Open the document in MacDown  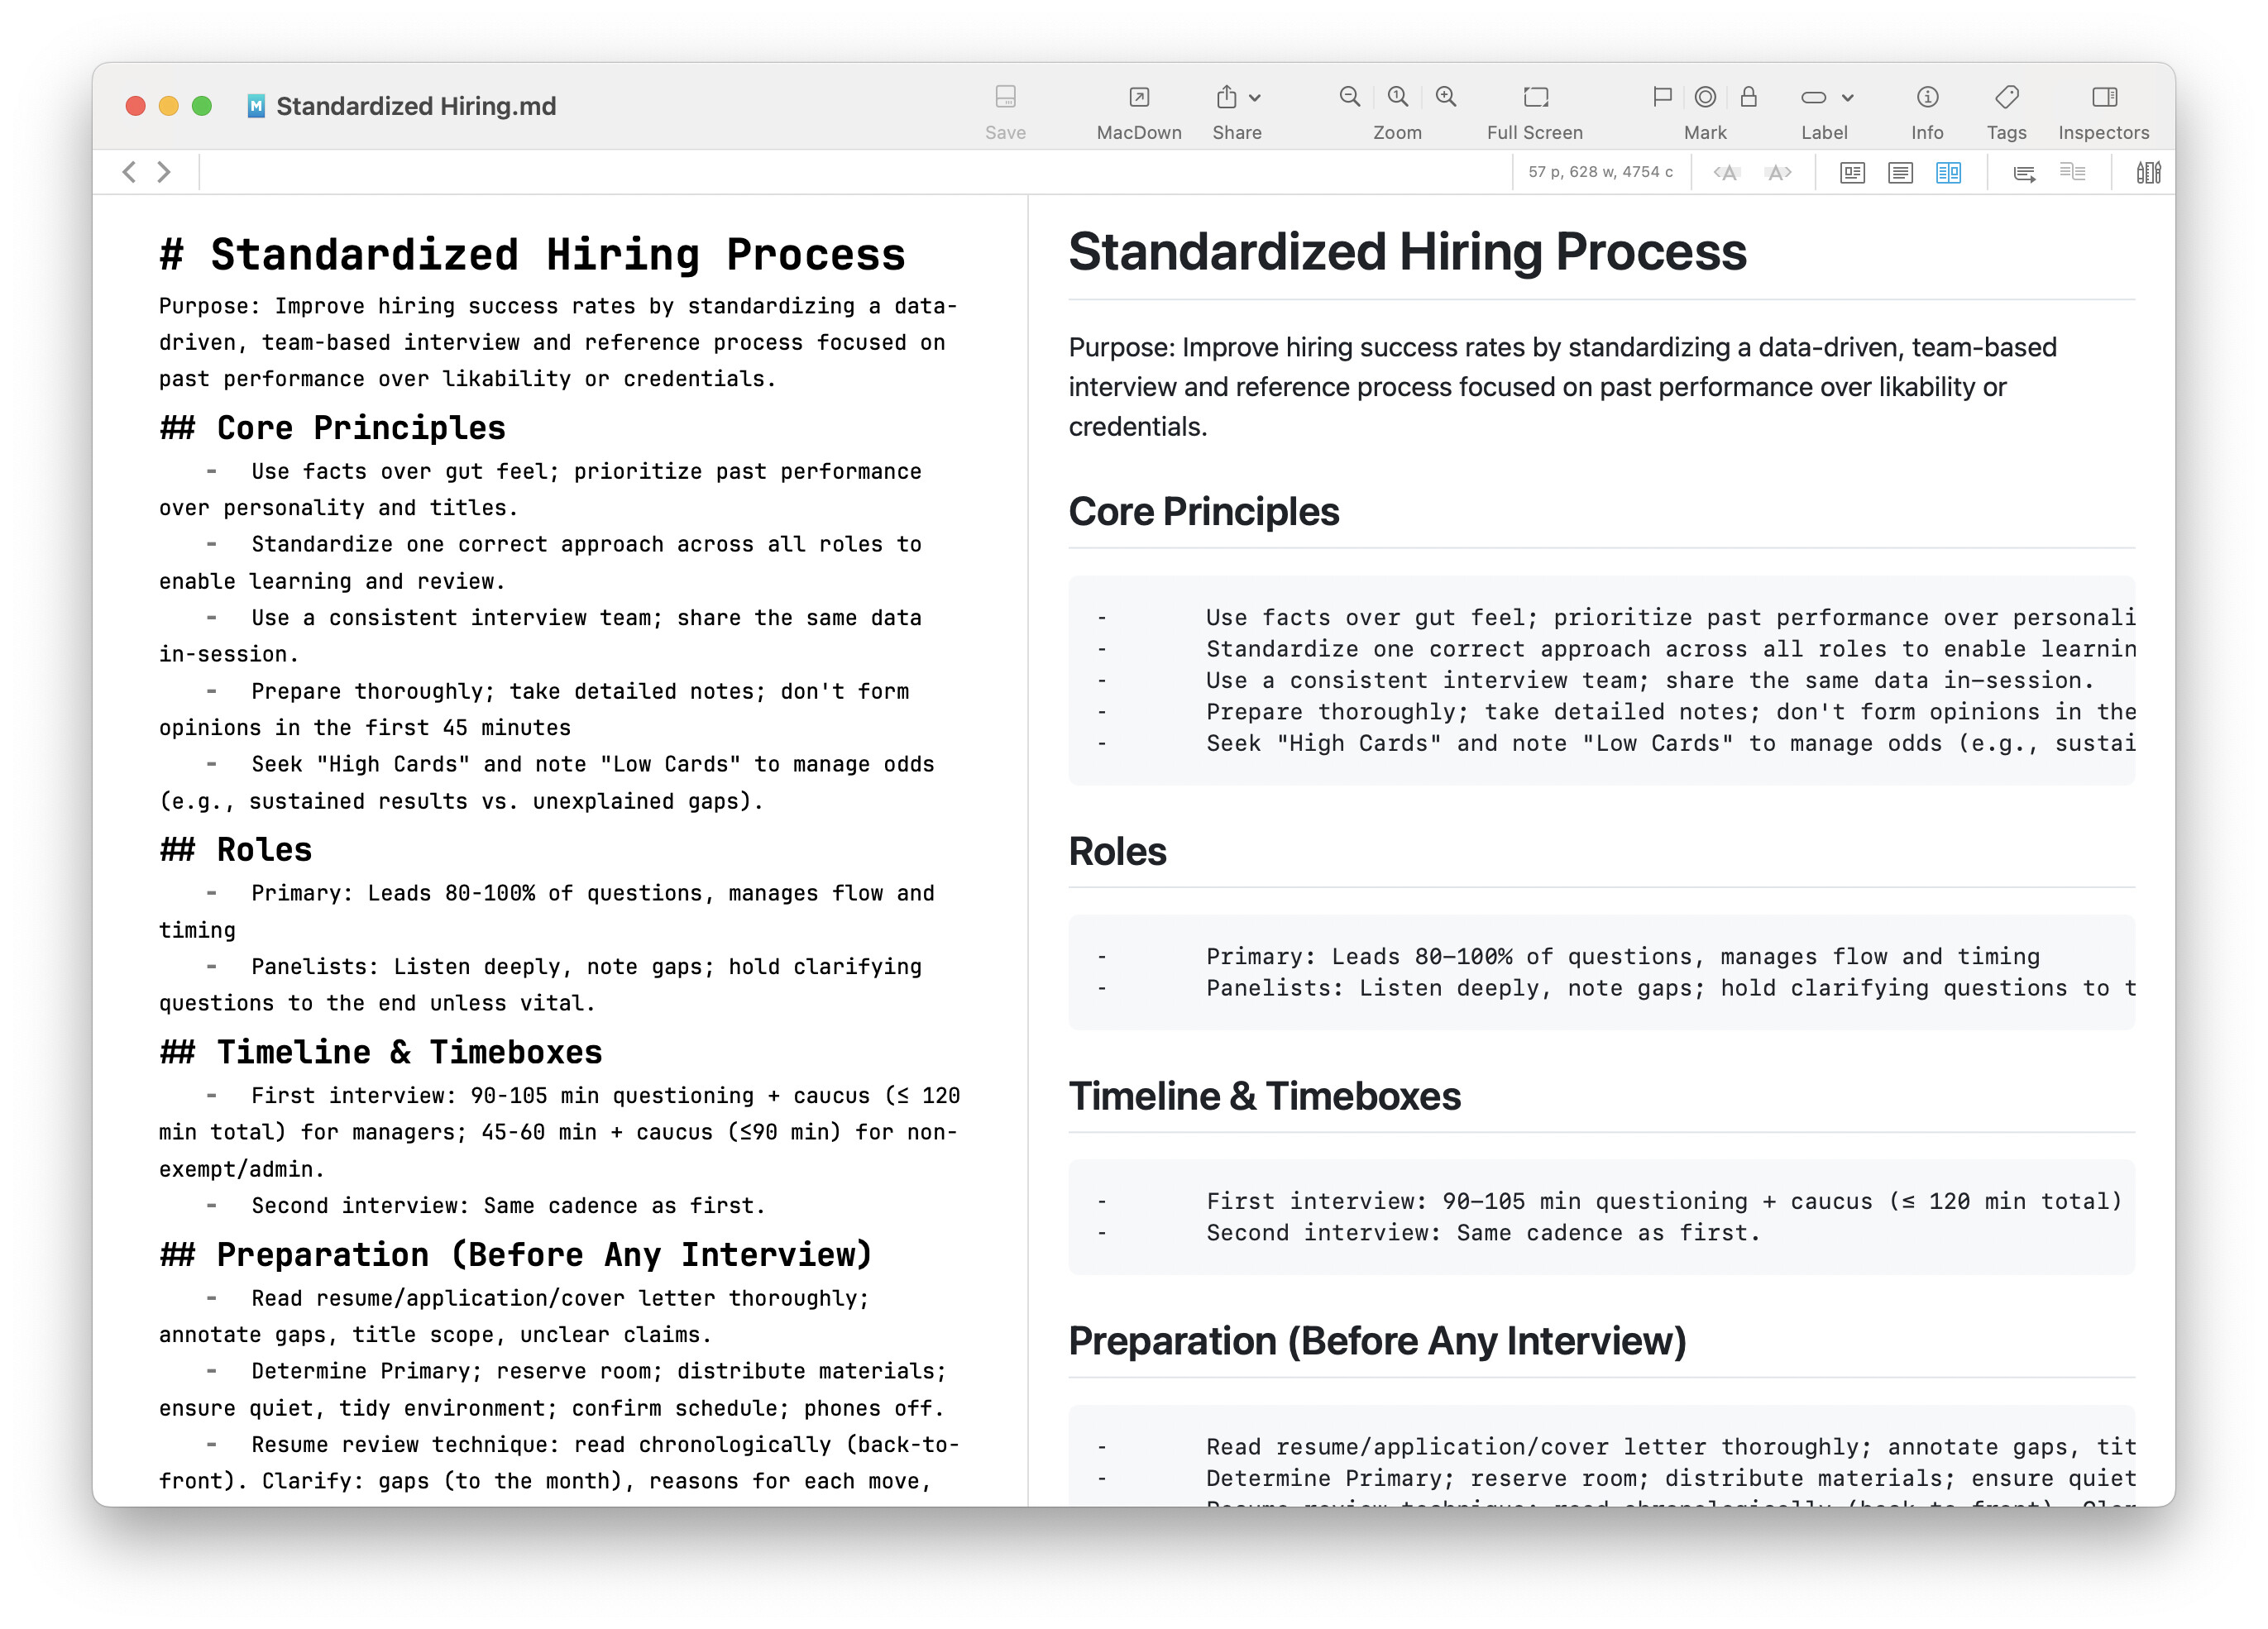[1138, 97]
